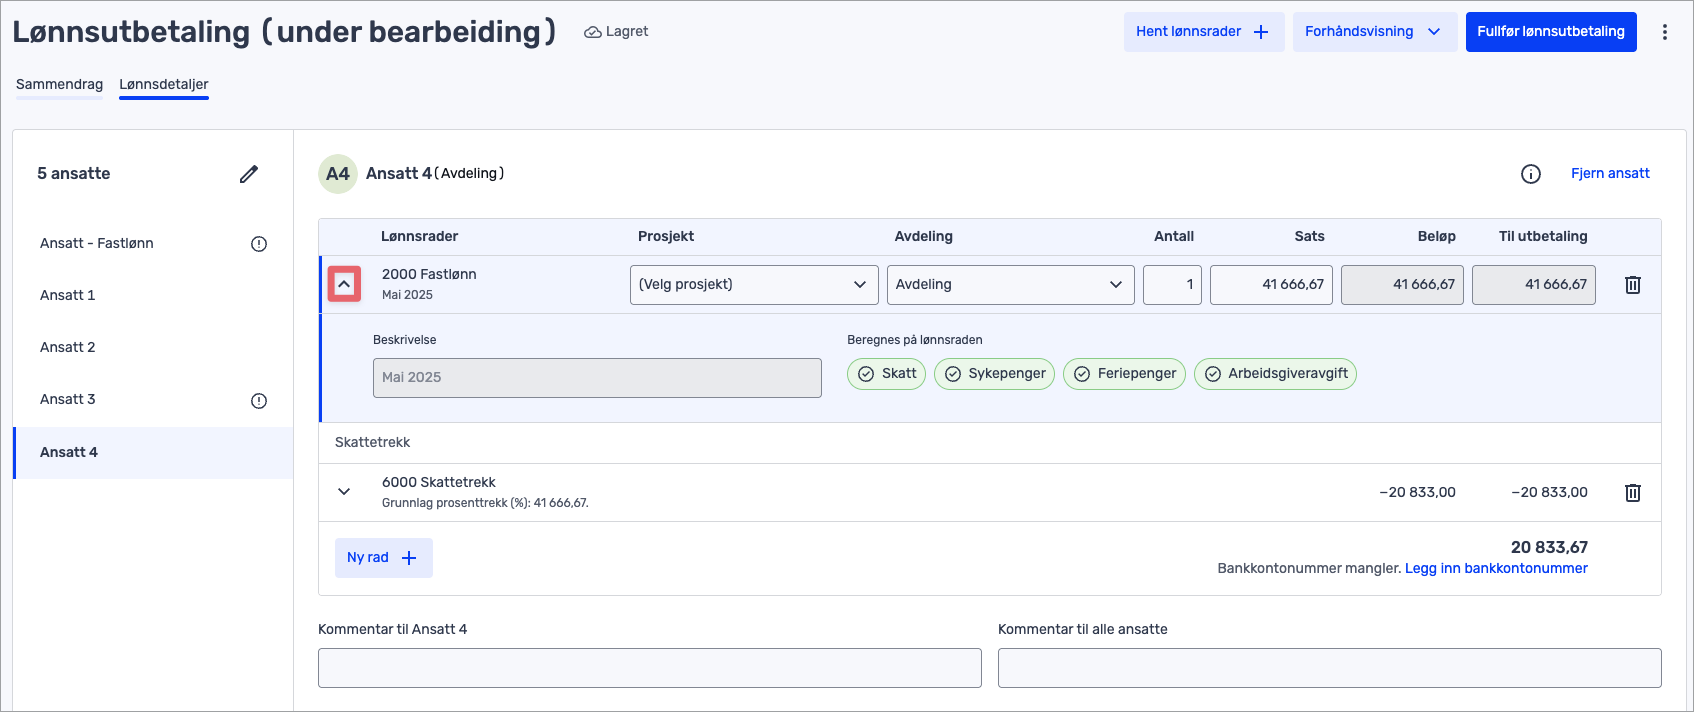This screenshot has width=1694, height=712.
Task: Click warning icon beside Ansatt 3
Action: tap(259, 401)
